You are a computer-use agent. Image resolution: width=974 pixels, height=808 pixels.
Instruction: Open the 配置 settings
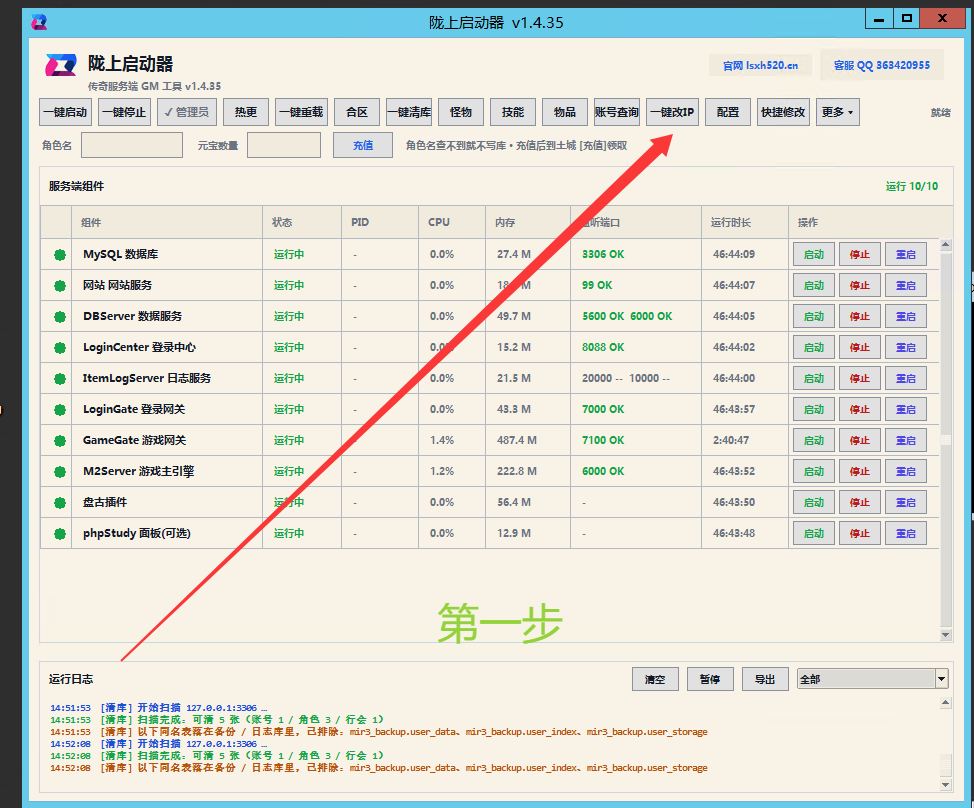728,112
